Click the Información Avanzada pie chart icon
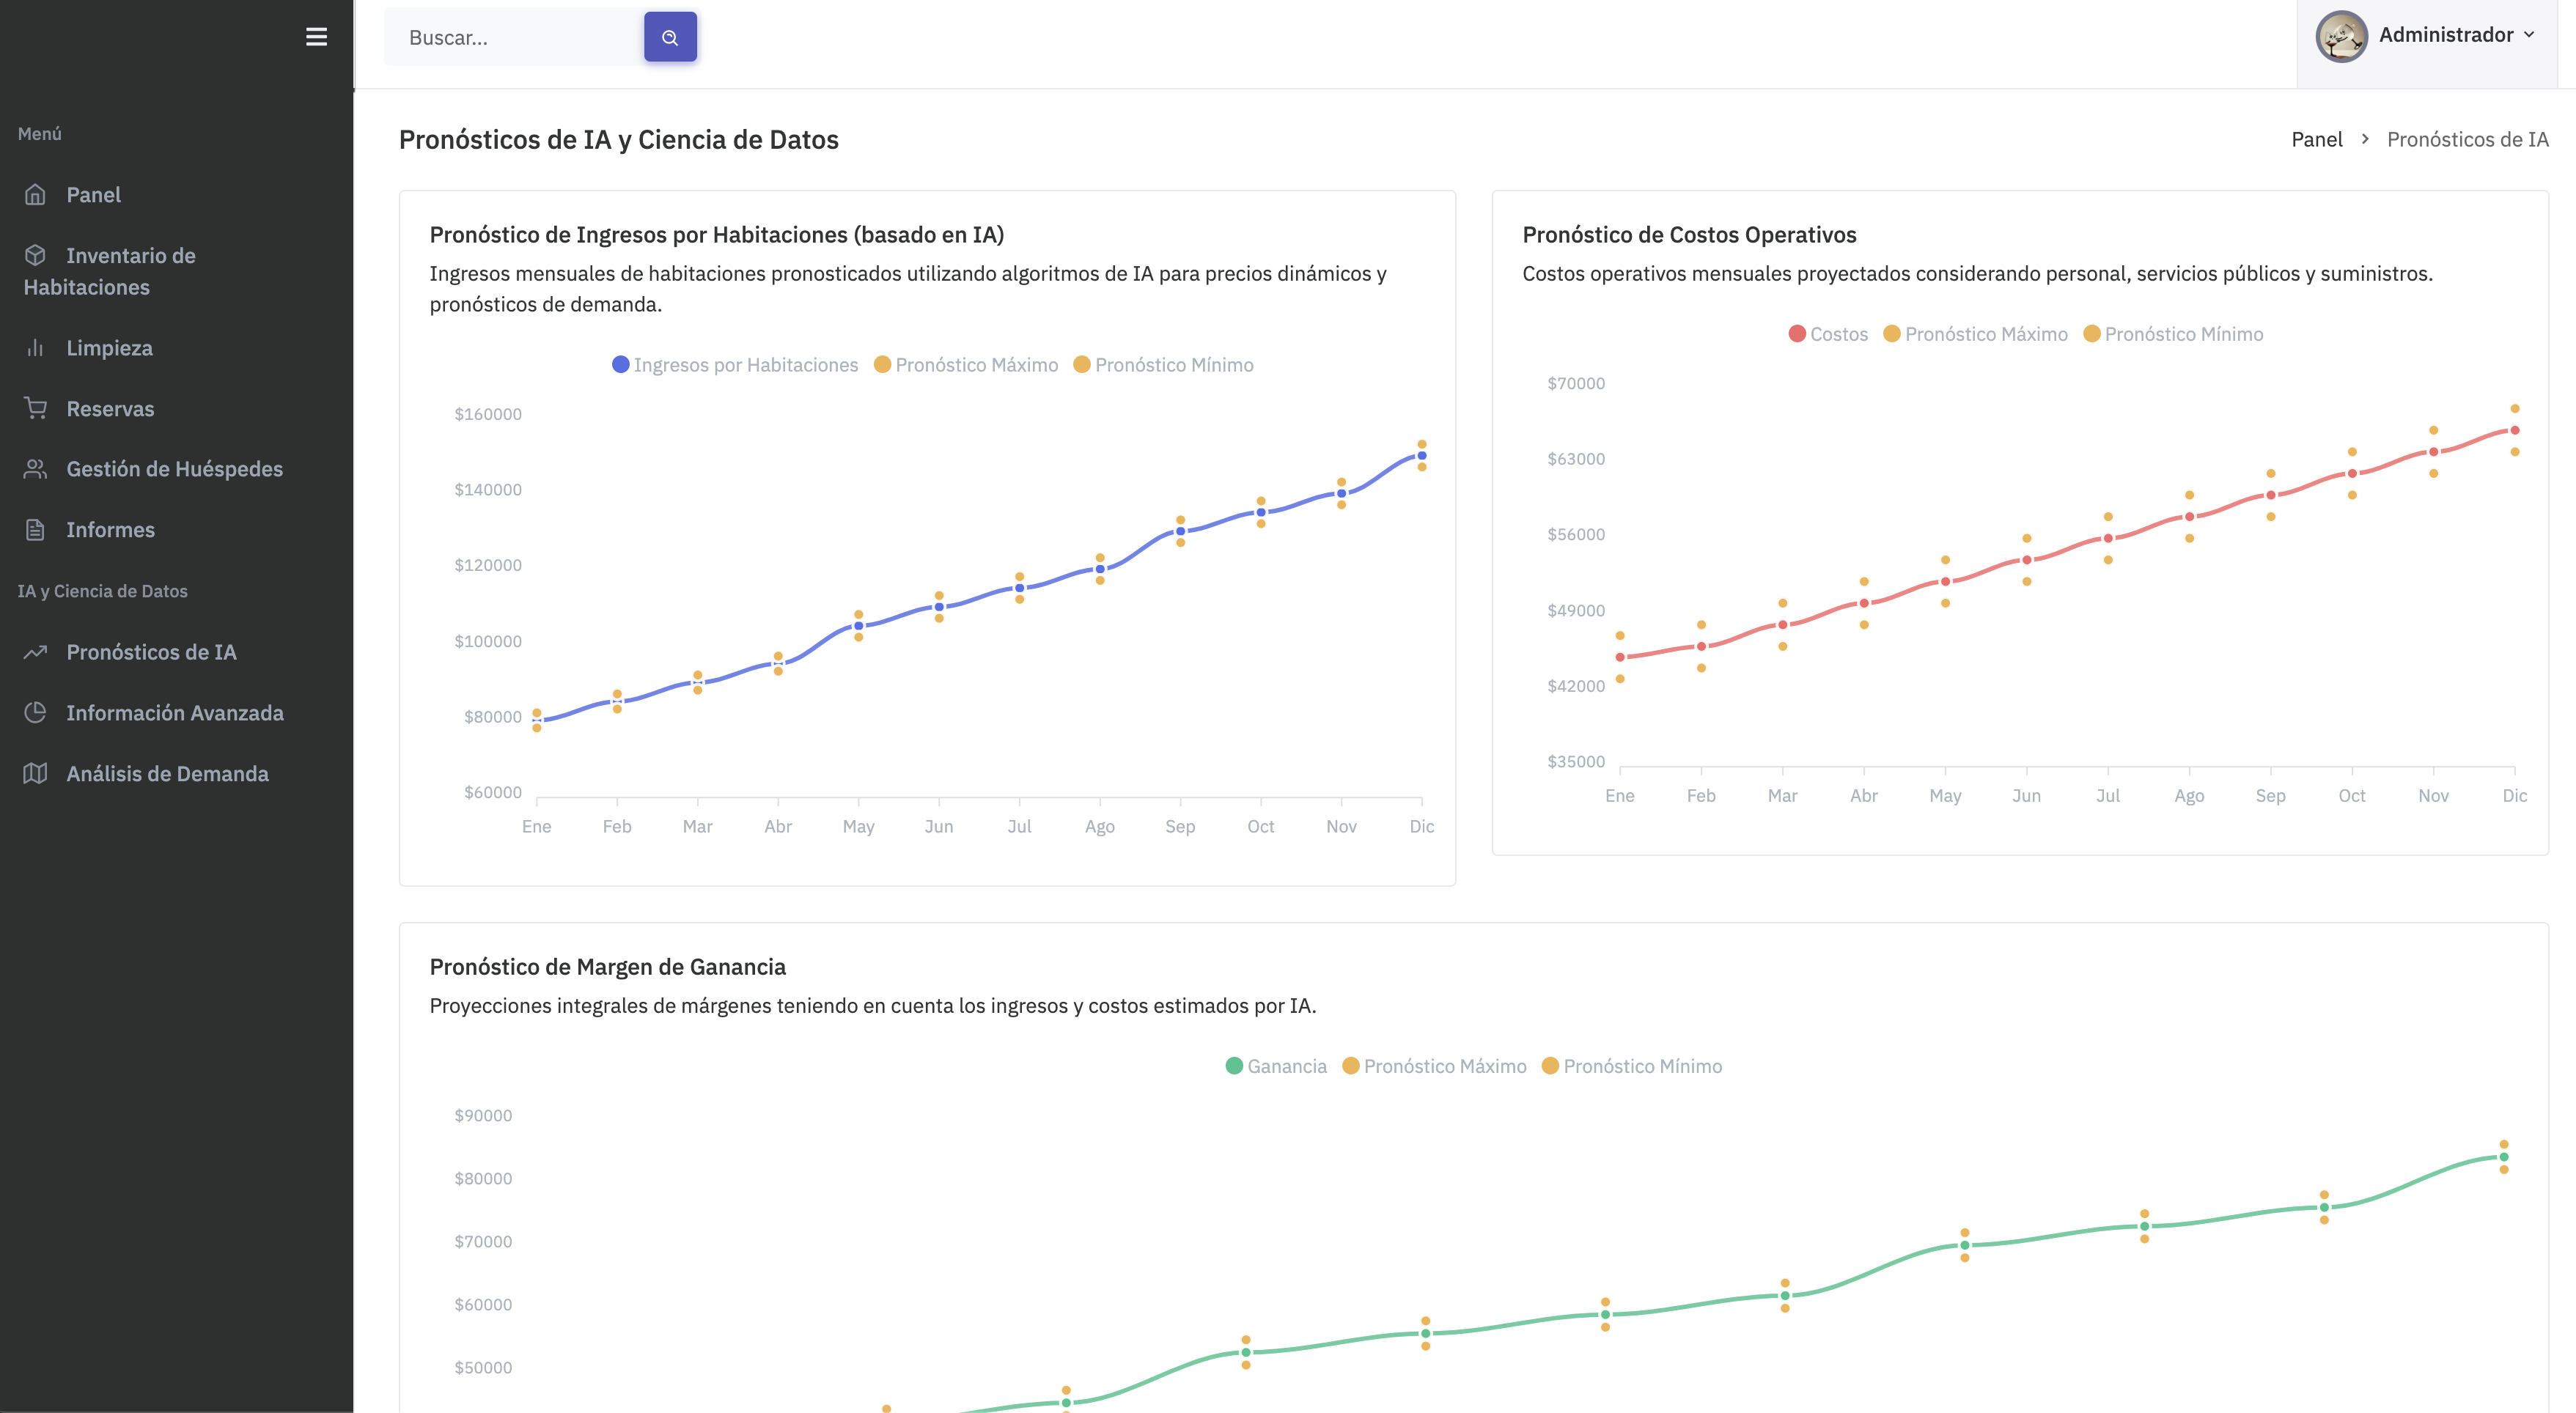This screenshot has width=2576, height=1413. coord(35,712)
